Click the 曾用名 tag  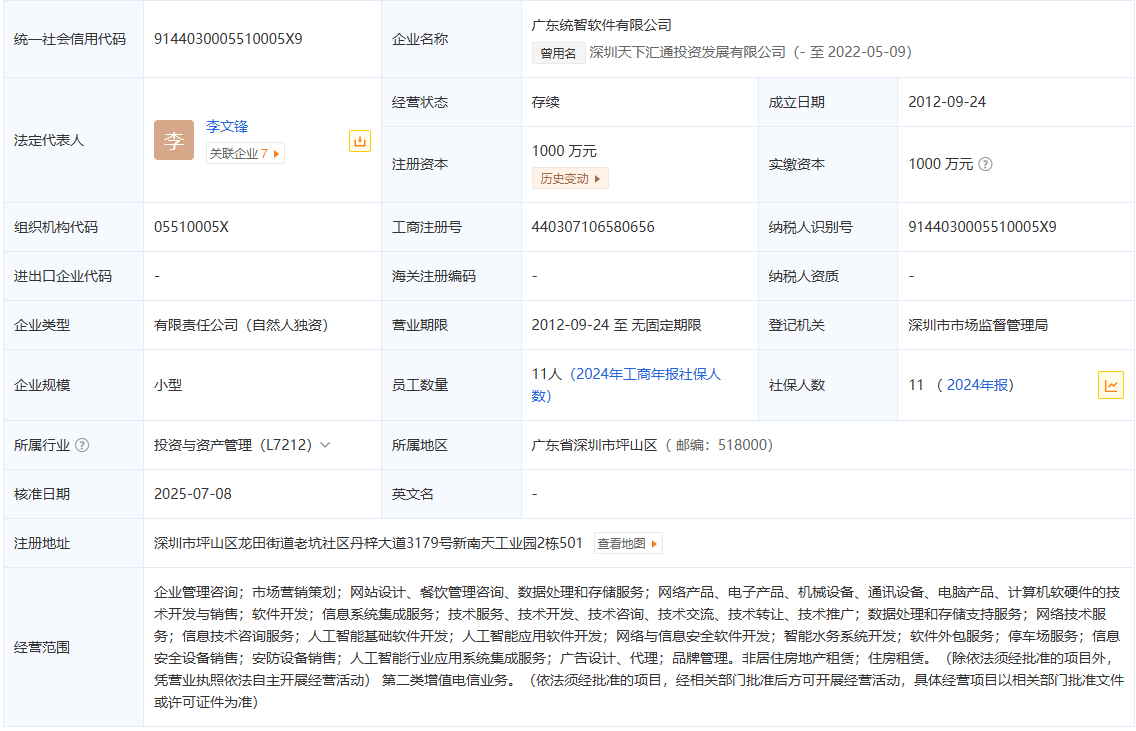(x=558, y=53)
